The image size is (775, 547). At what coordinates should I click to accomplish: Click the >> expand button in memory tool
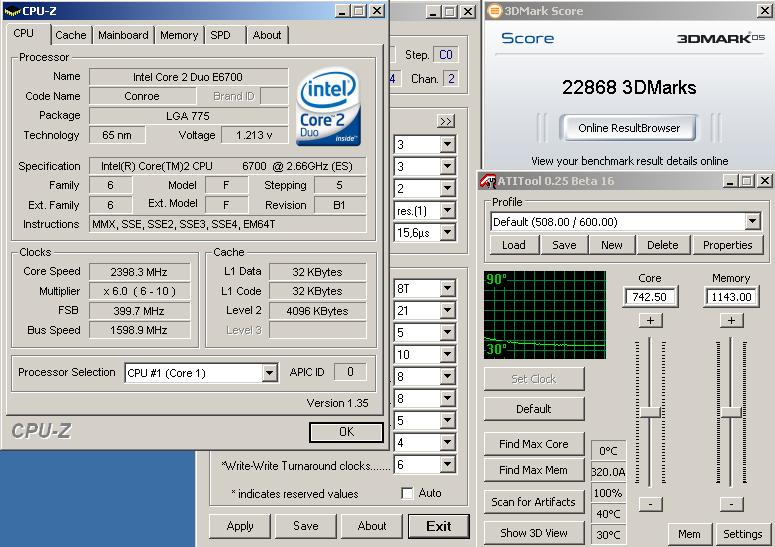pyautogui.click(x=446, y=122)
